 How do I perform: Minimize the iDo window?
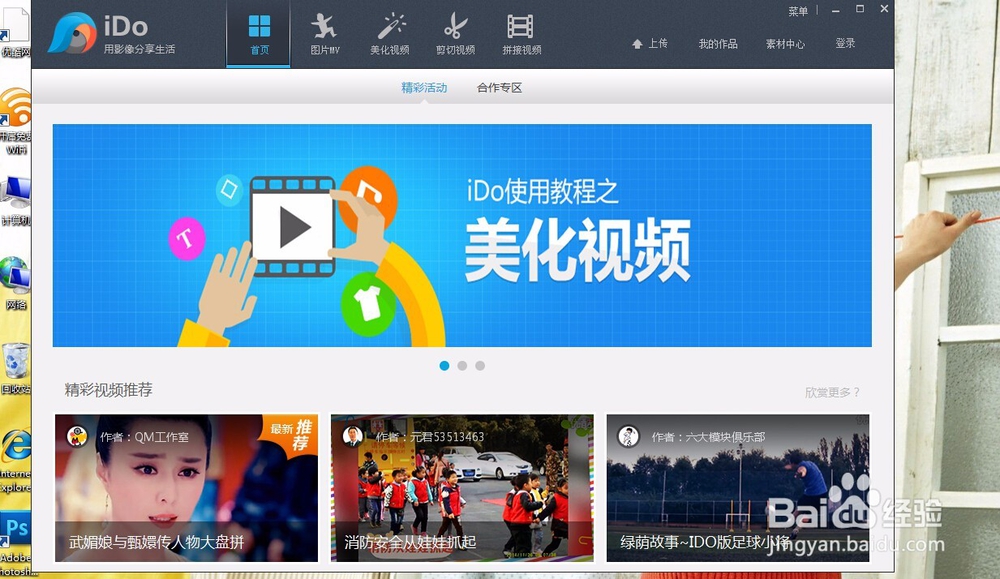(835, 10)
